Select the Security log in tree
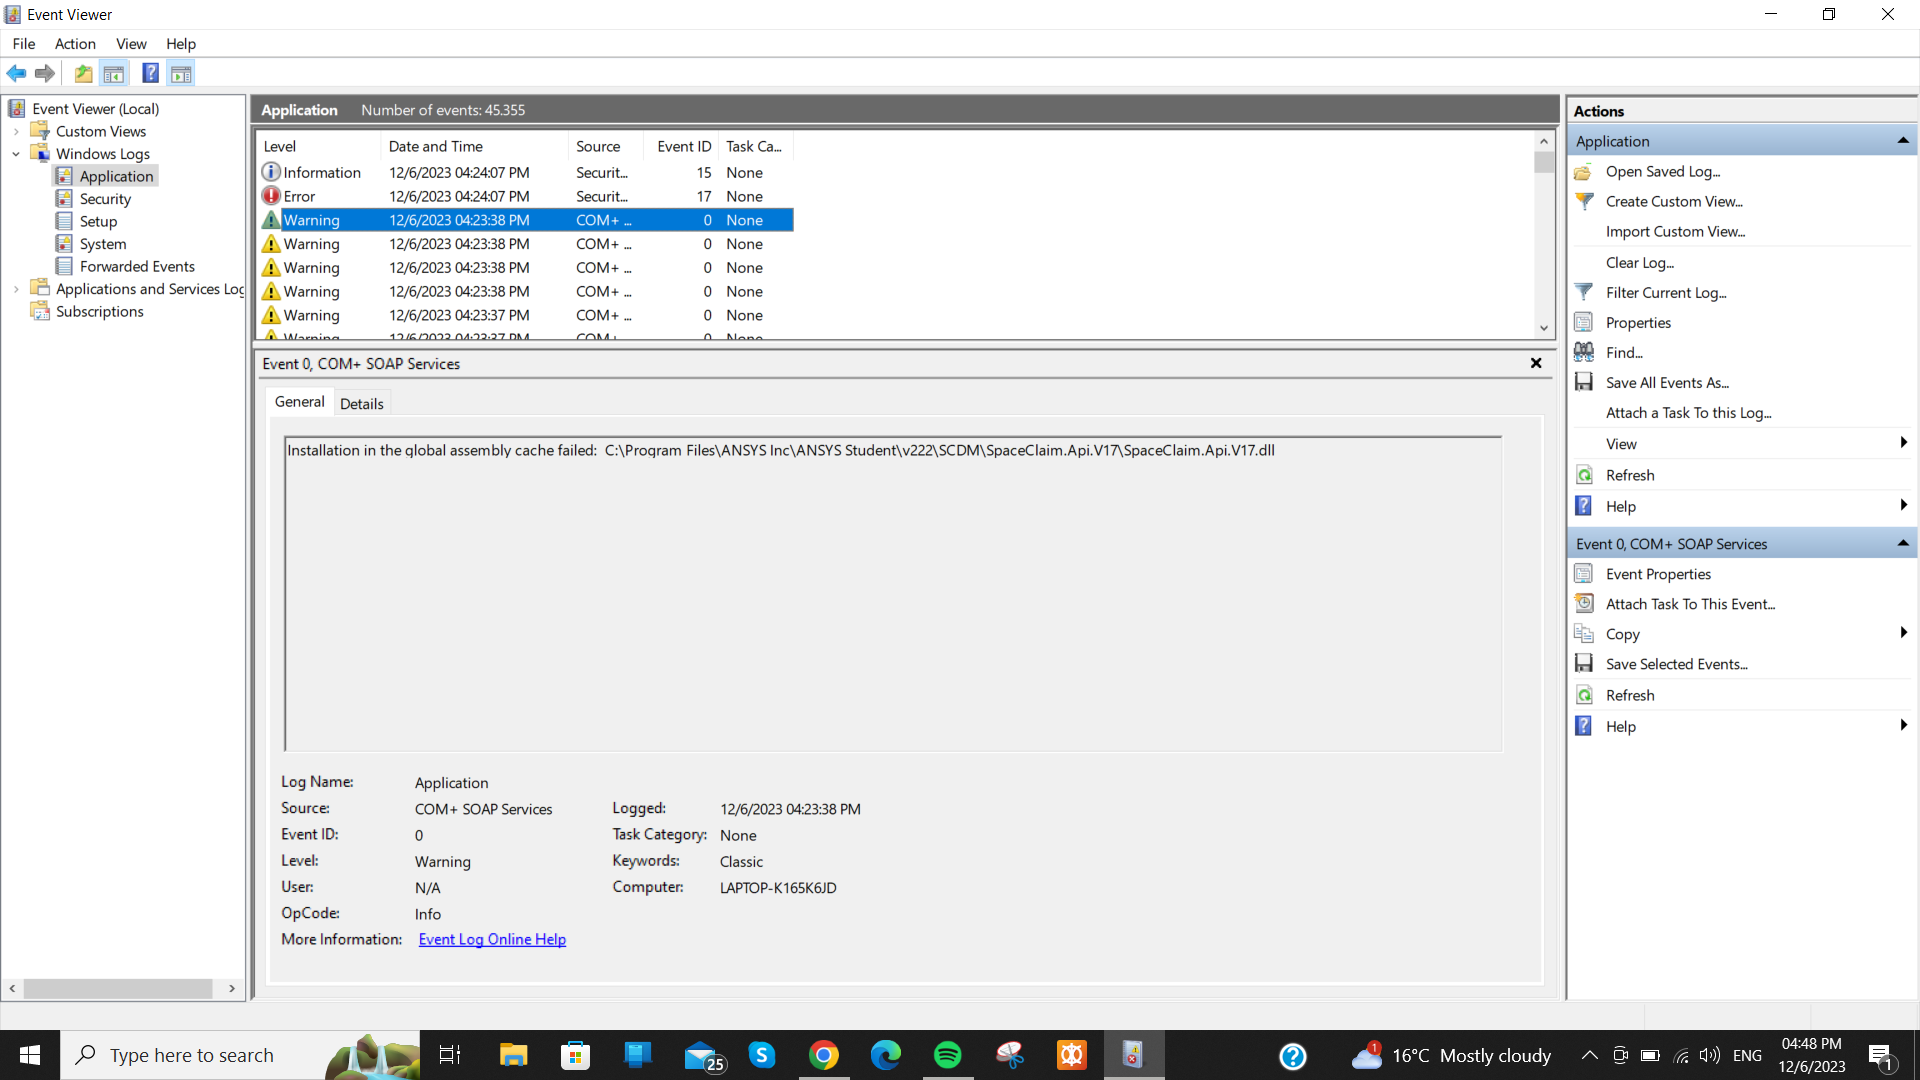The height and width of the screenshot is (1080, 1920). pyautogui.click(x=105, y=199)
